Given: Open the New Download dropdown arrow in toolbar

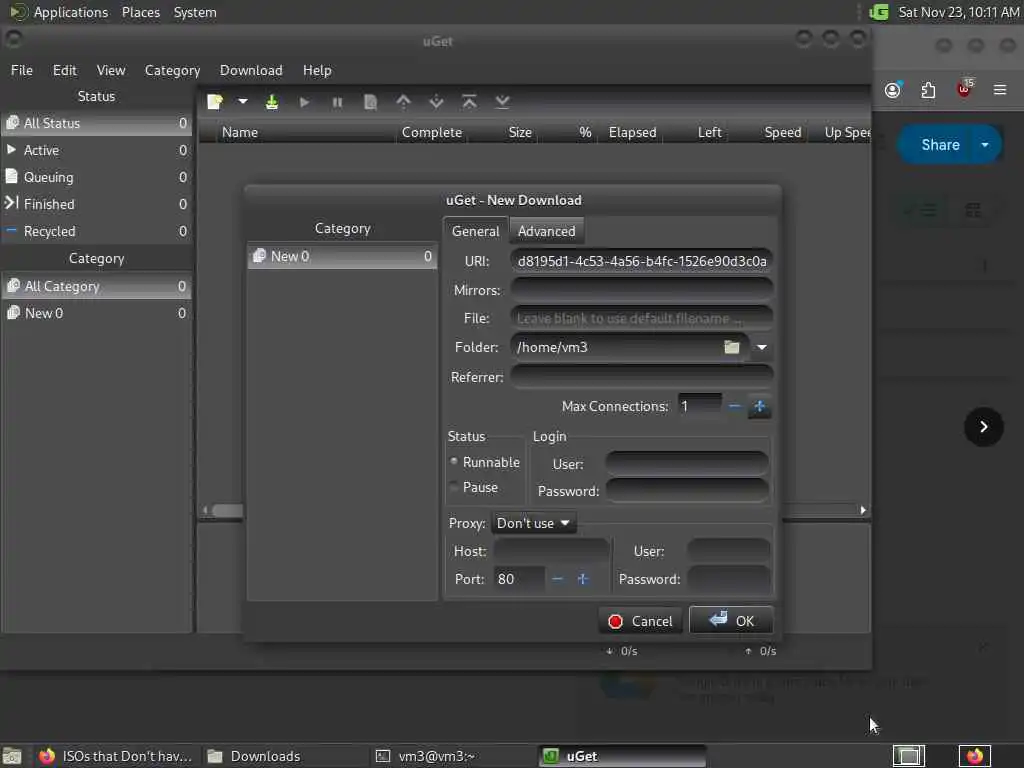Looking at the screenshot, I should 243,102.
